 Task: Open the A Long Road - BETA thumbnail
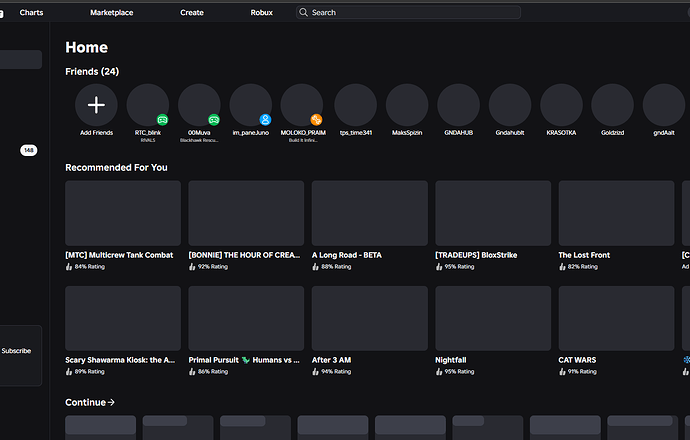tap(370, 213)
